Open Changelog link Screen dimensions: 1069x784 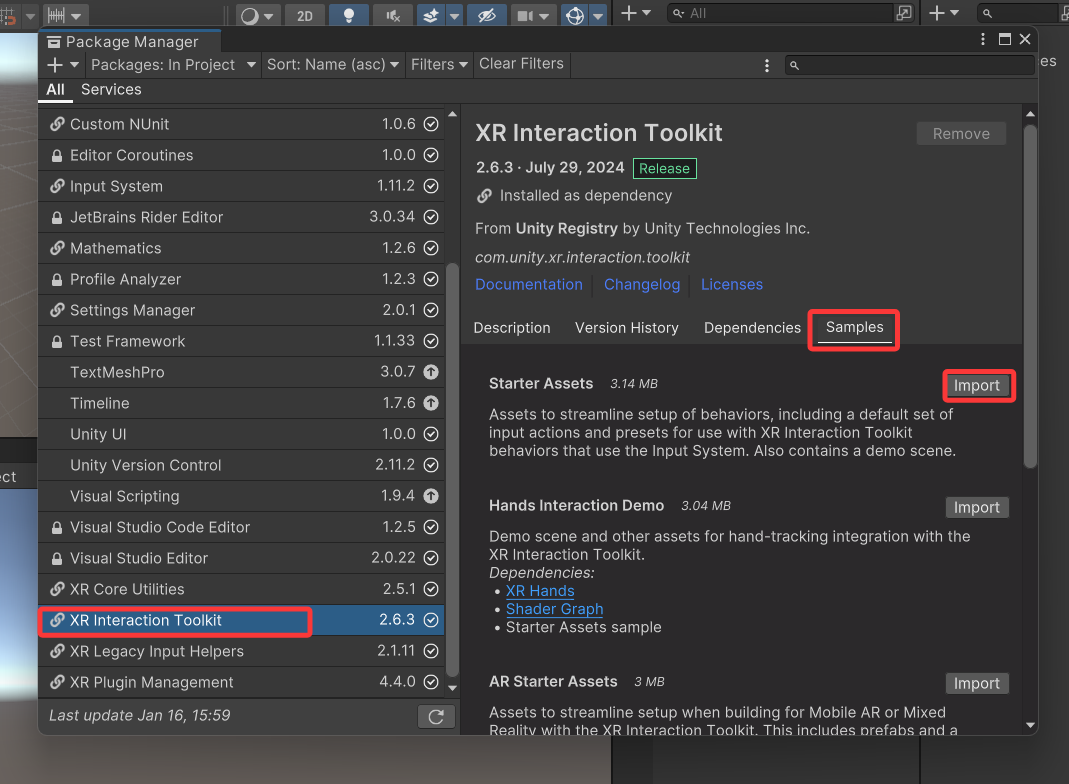(642, 284)
